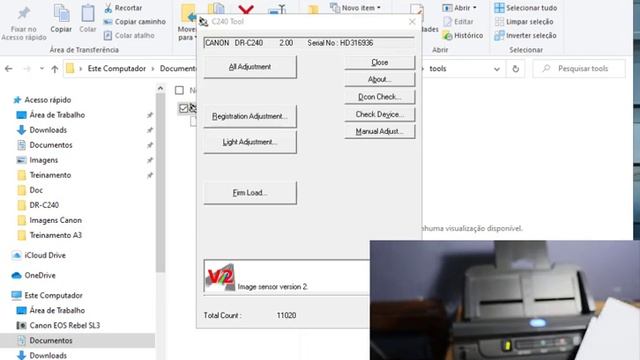Click Copiar caminho in the ribbon
This screenshot has height=360, width=640.
click(135, 22)
